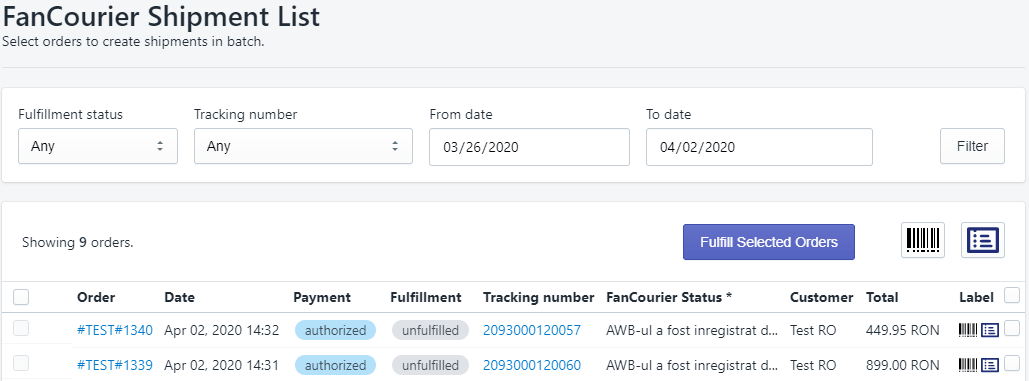Screen dimensions: 1029x381
Task: Edit the To date field
Action: pyautogui.click(x=759, y=147)
